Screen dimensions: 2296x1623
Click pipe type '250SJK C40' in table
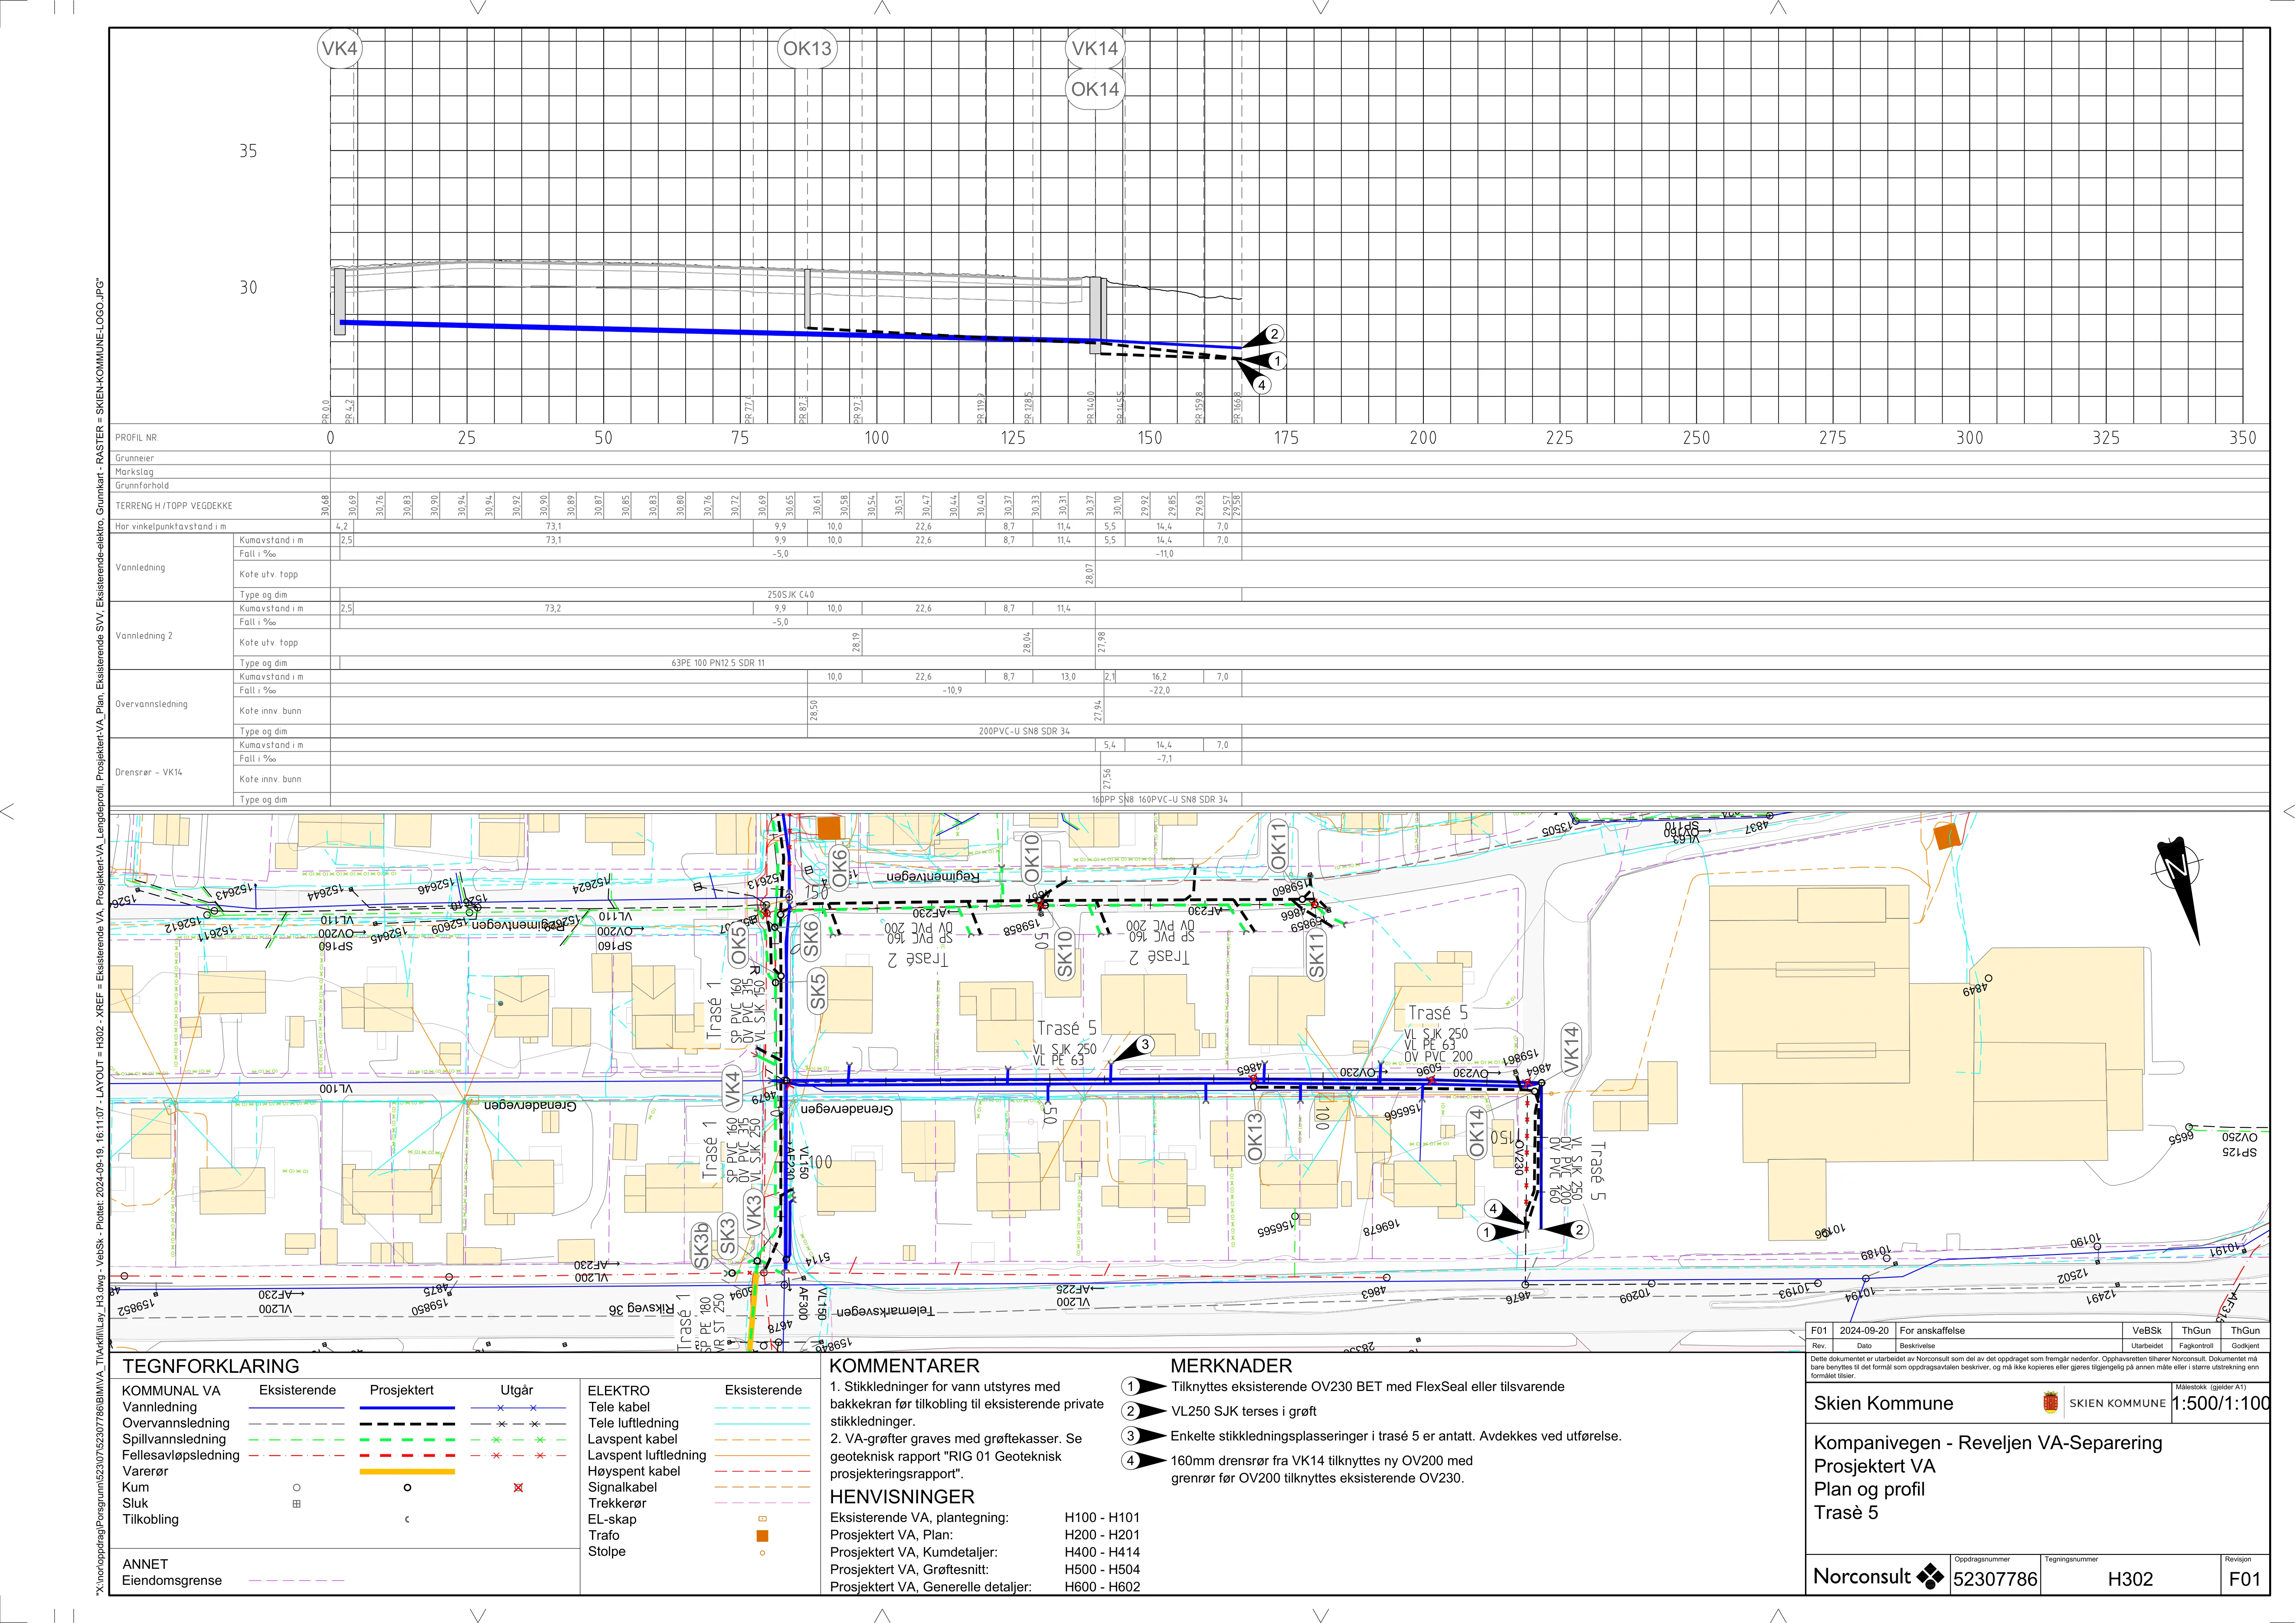pyautogui.click(x=791, y=595)
